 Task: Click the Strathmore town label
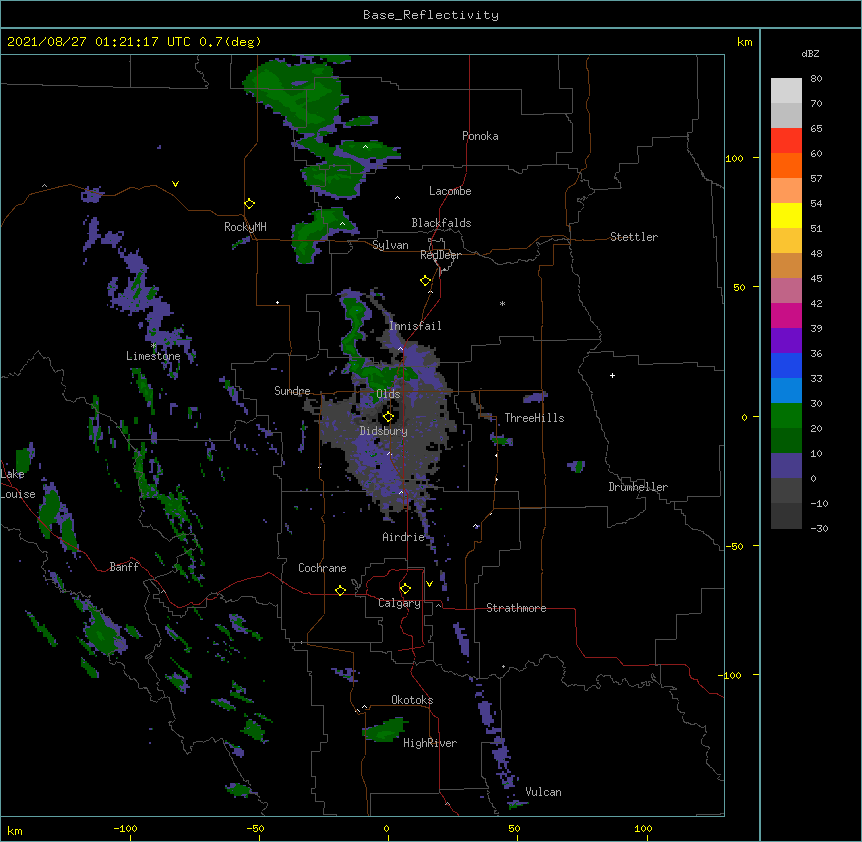coord(516,608)
